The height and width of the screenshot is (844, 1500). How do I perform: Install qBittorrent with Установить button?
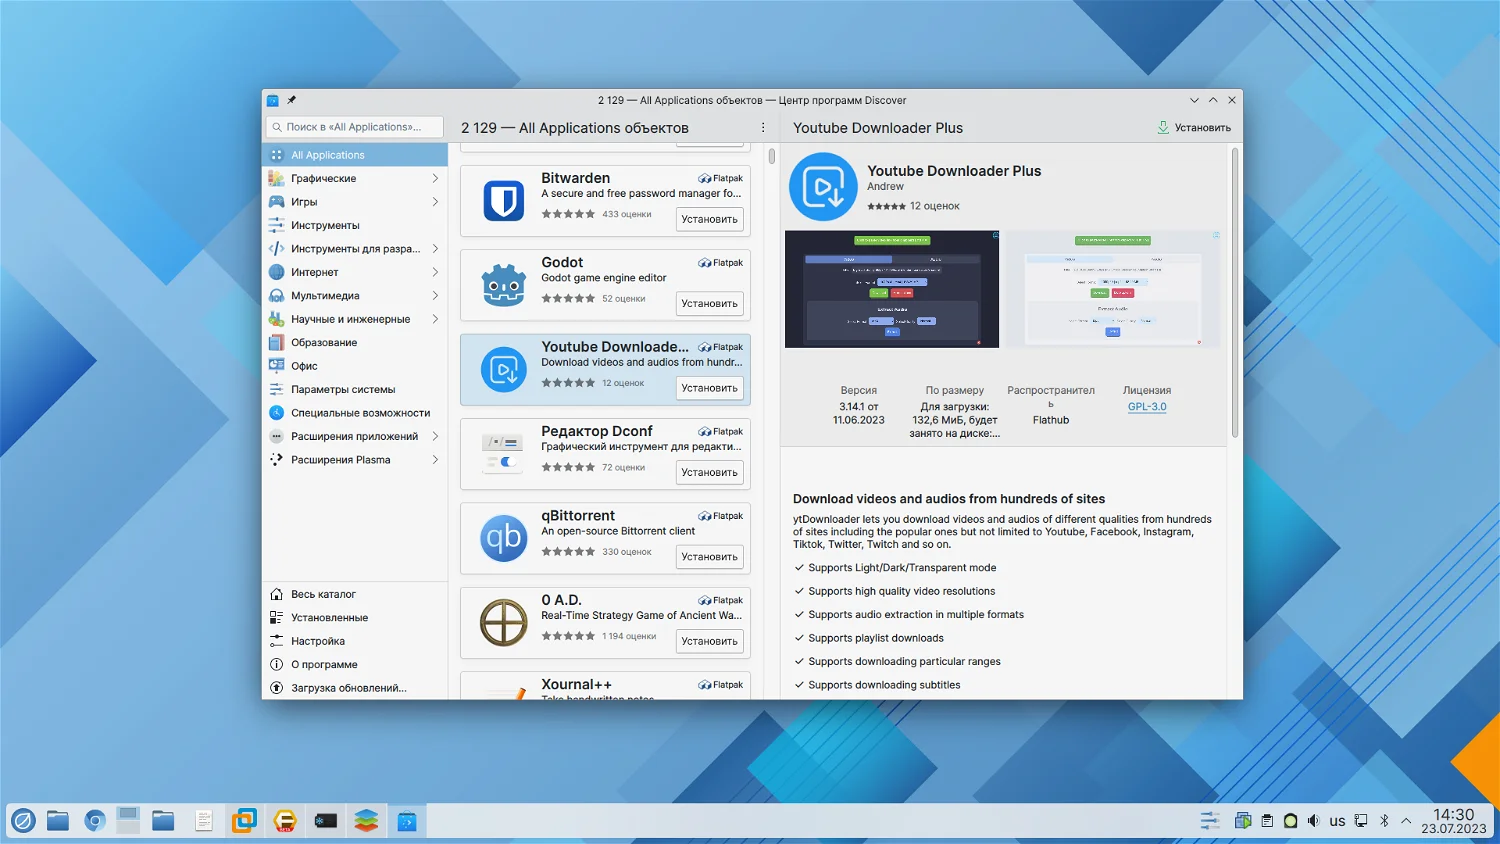pos(710,557)
